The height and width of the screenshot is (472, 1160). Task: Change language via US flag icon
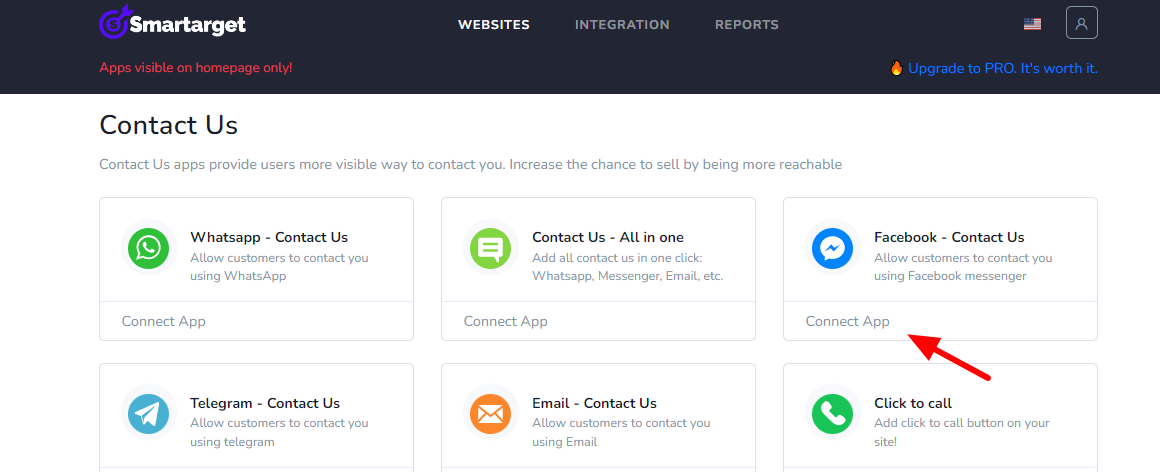tap(1032, 24)
